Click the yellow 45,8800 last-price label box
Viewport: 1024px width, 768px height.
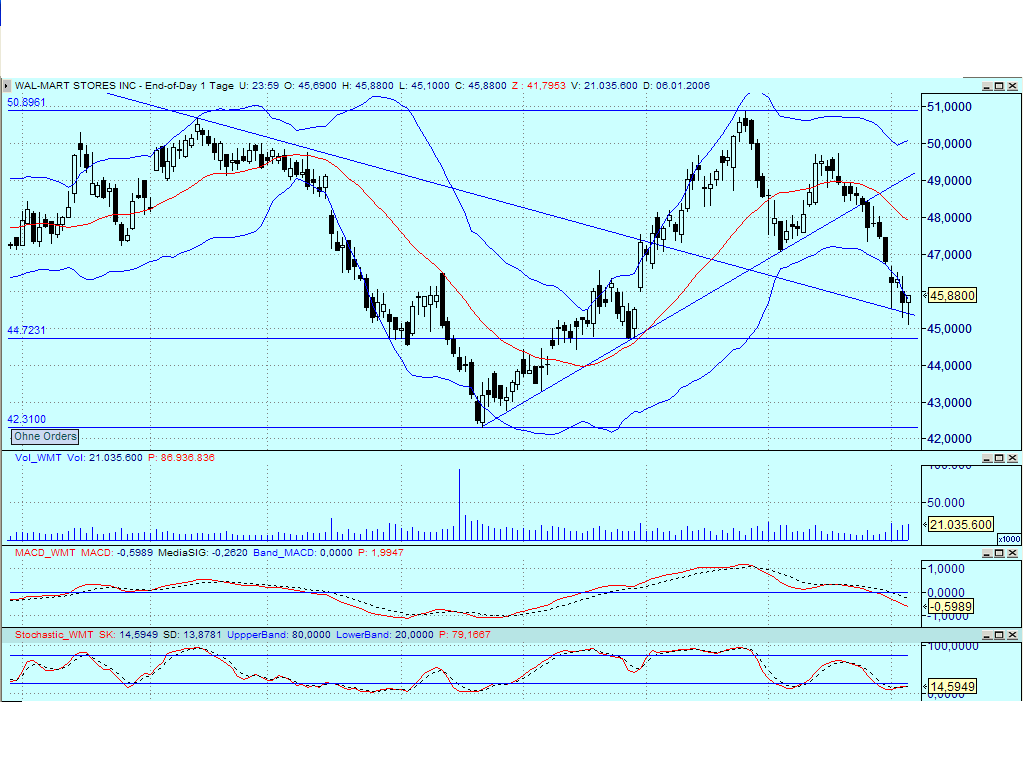coord(951,295)
